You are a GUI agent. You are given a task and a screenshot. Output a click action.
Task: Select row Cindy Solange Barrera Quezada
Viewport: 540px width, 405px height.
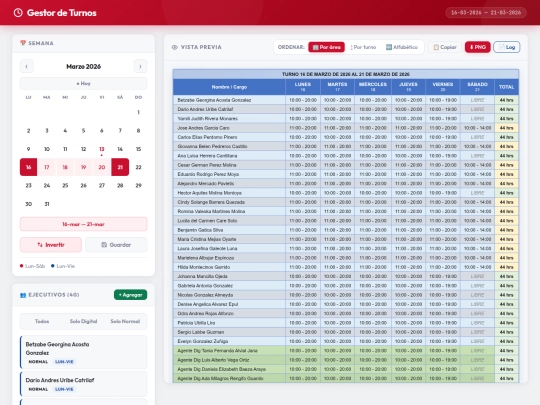click(346, 202)
